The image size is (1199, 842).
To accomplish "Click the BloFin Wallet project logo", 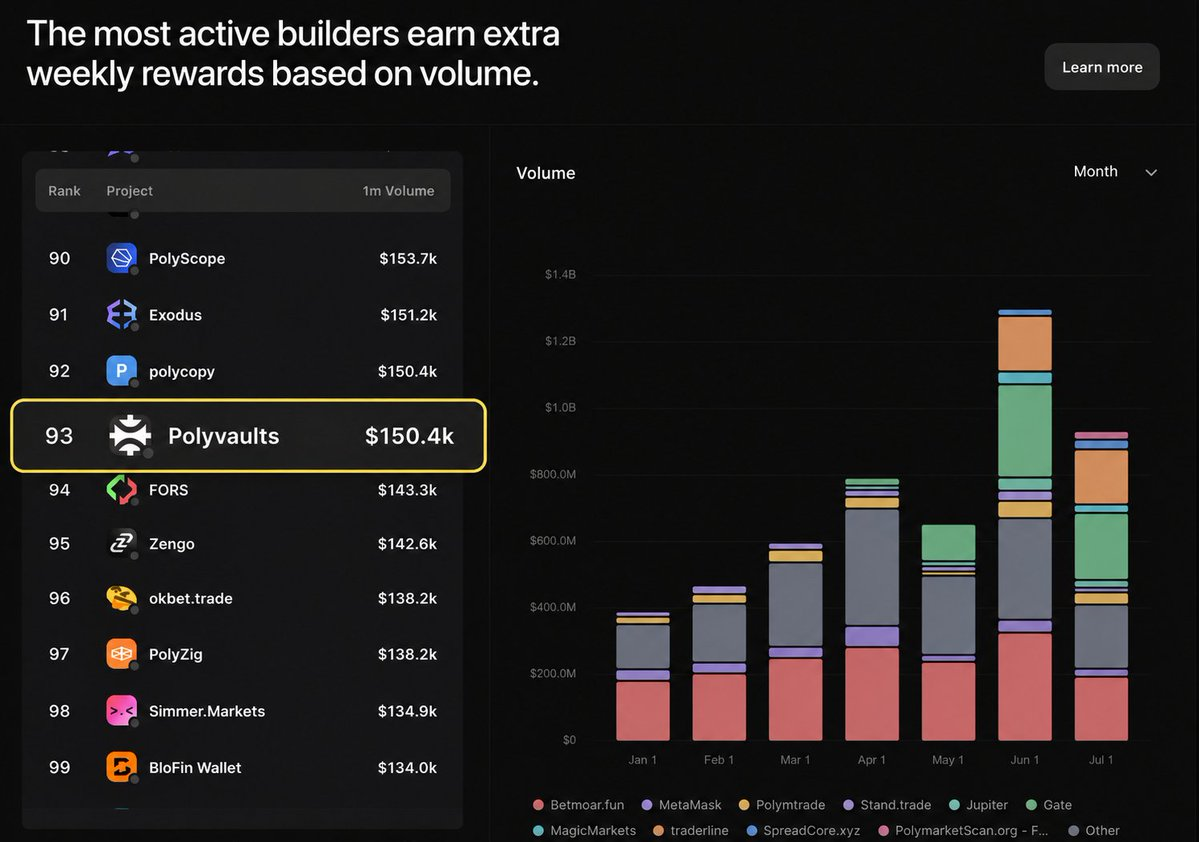I will [x=122, y=767].
